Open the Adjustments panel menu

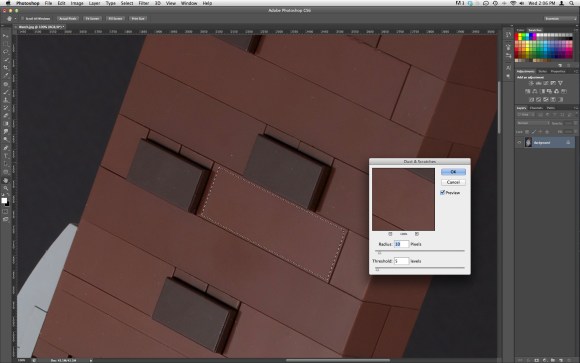coord(576,71)
